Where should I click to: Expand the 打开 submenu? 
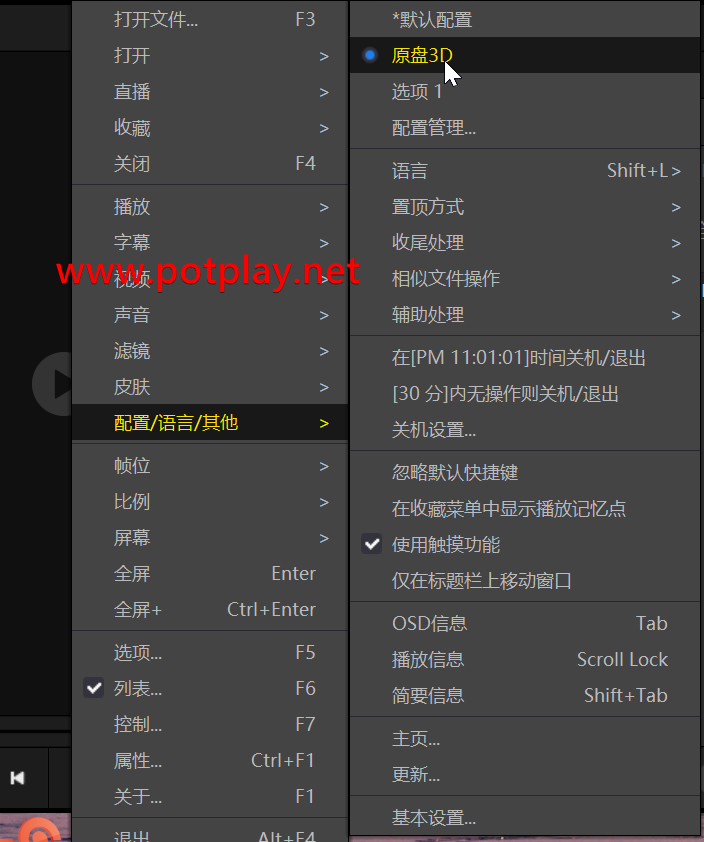(210, 56)
